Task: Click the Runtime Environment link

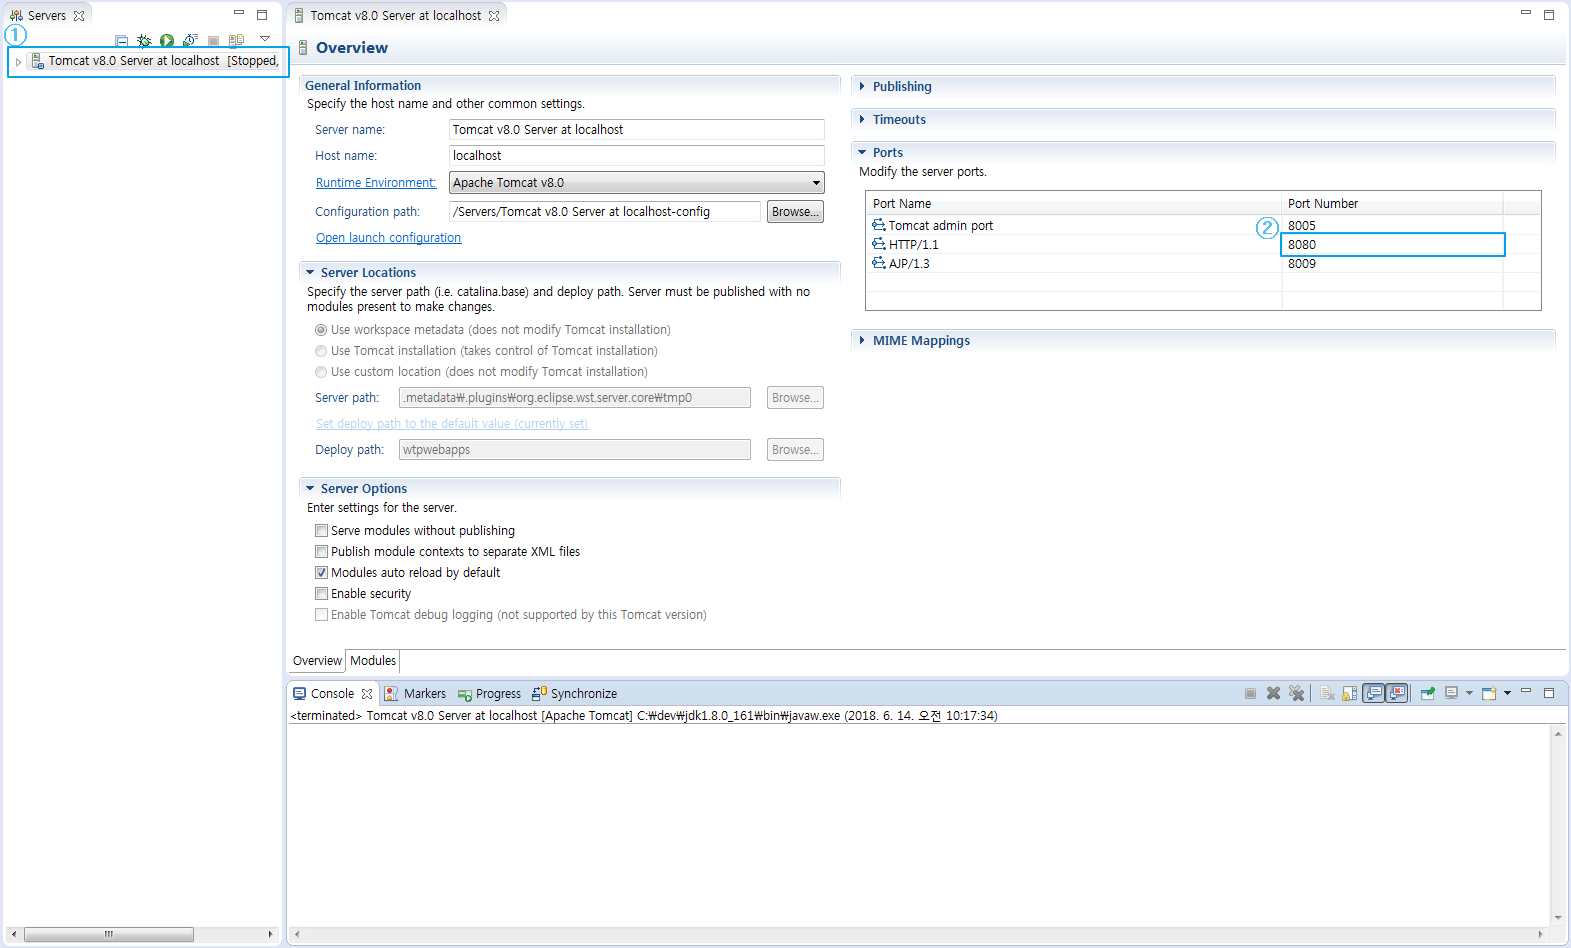Action: pyautogui.click(x=376, y=183)
